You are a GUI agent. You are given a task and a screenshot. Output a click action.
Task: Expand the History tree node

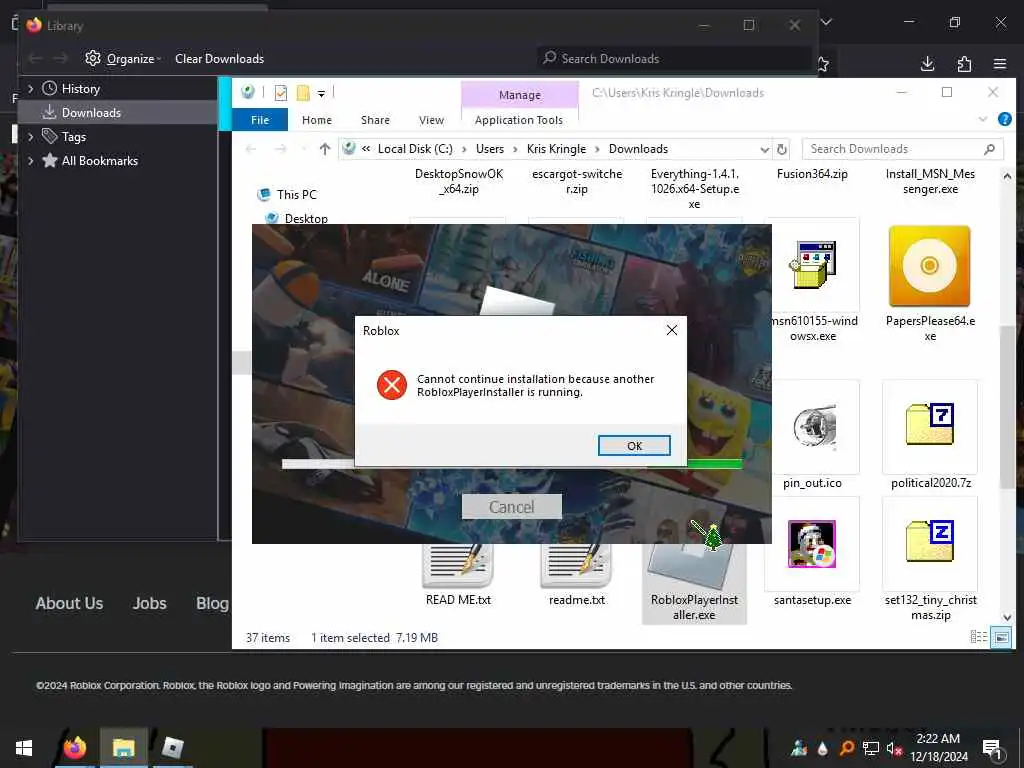point(31,89)
